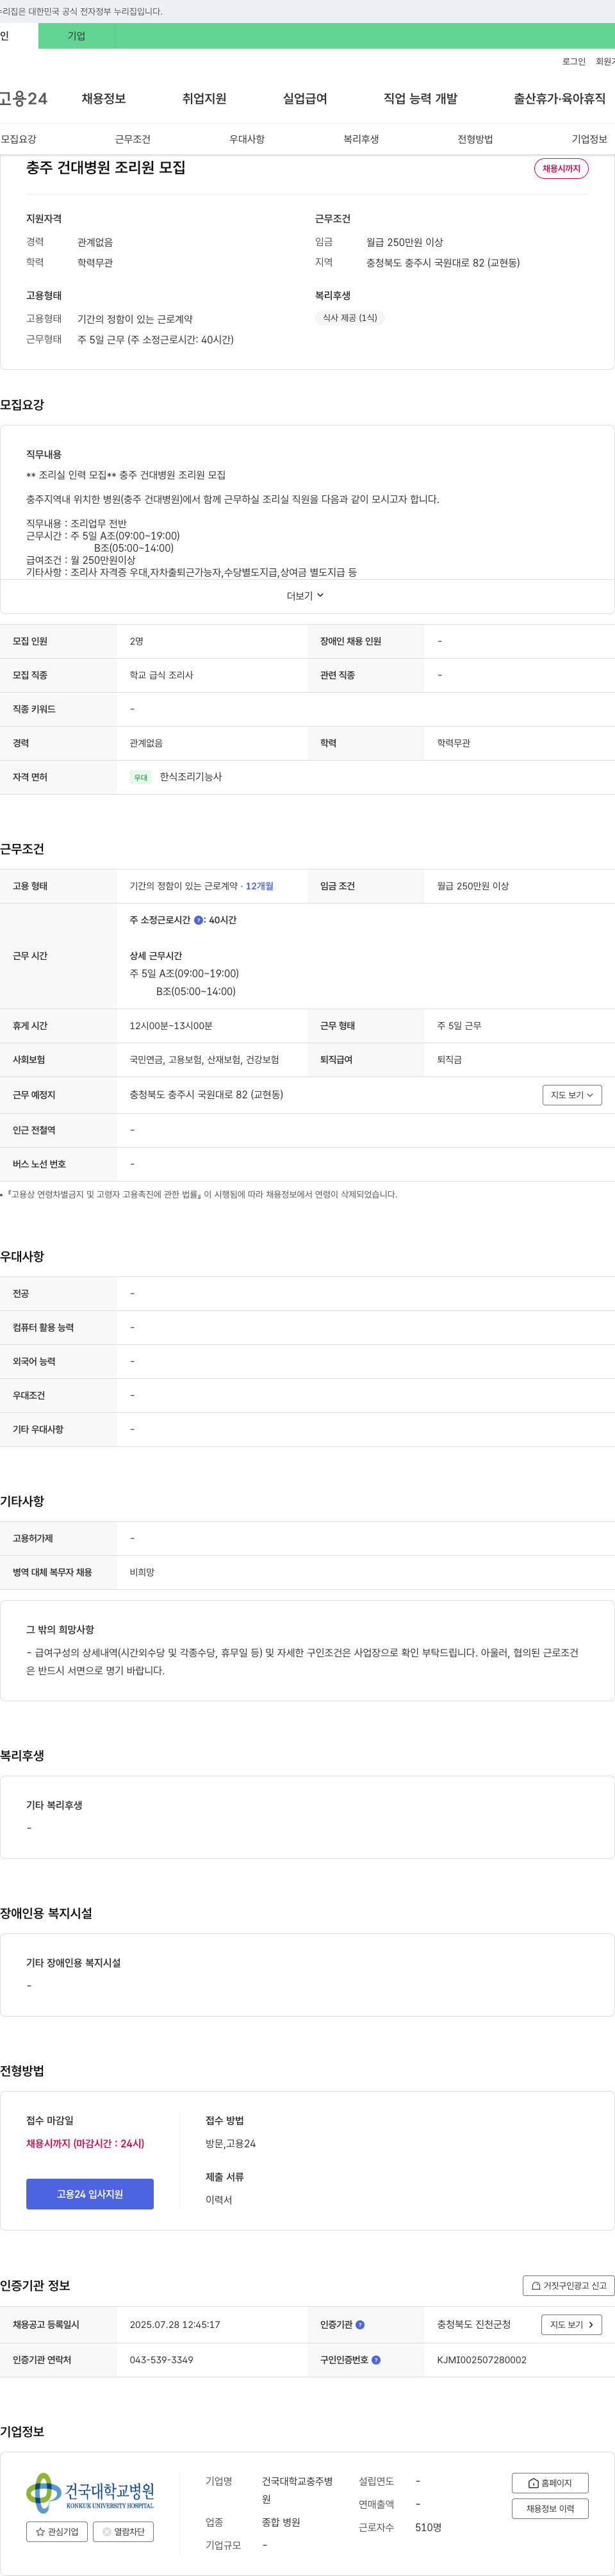Image resolution: width=615 pixels, height=2576 pixels.
Task: Click the 충청북도 진천군청 agency name
Action: [474, 2325]
